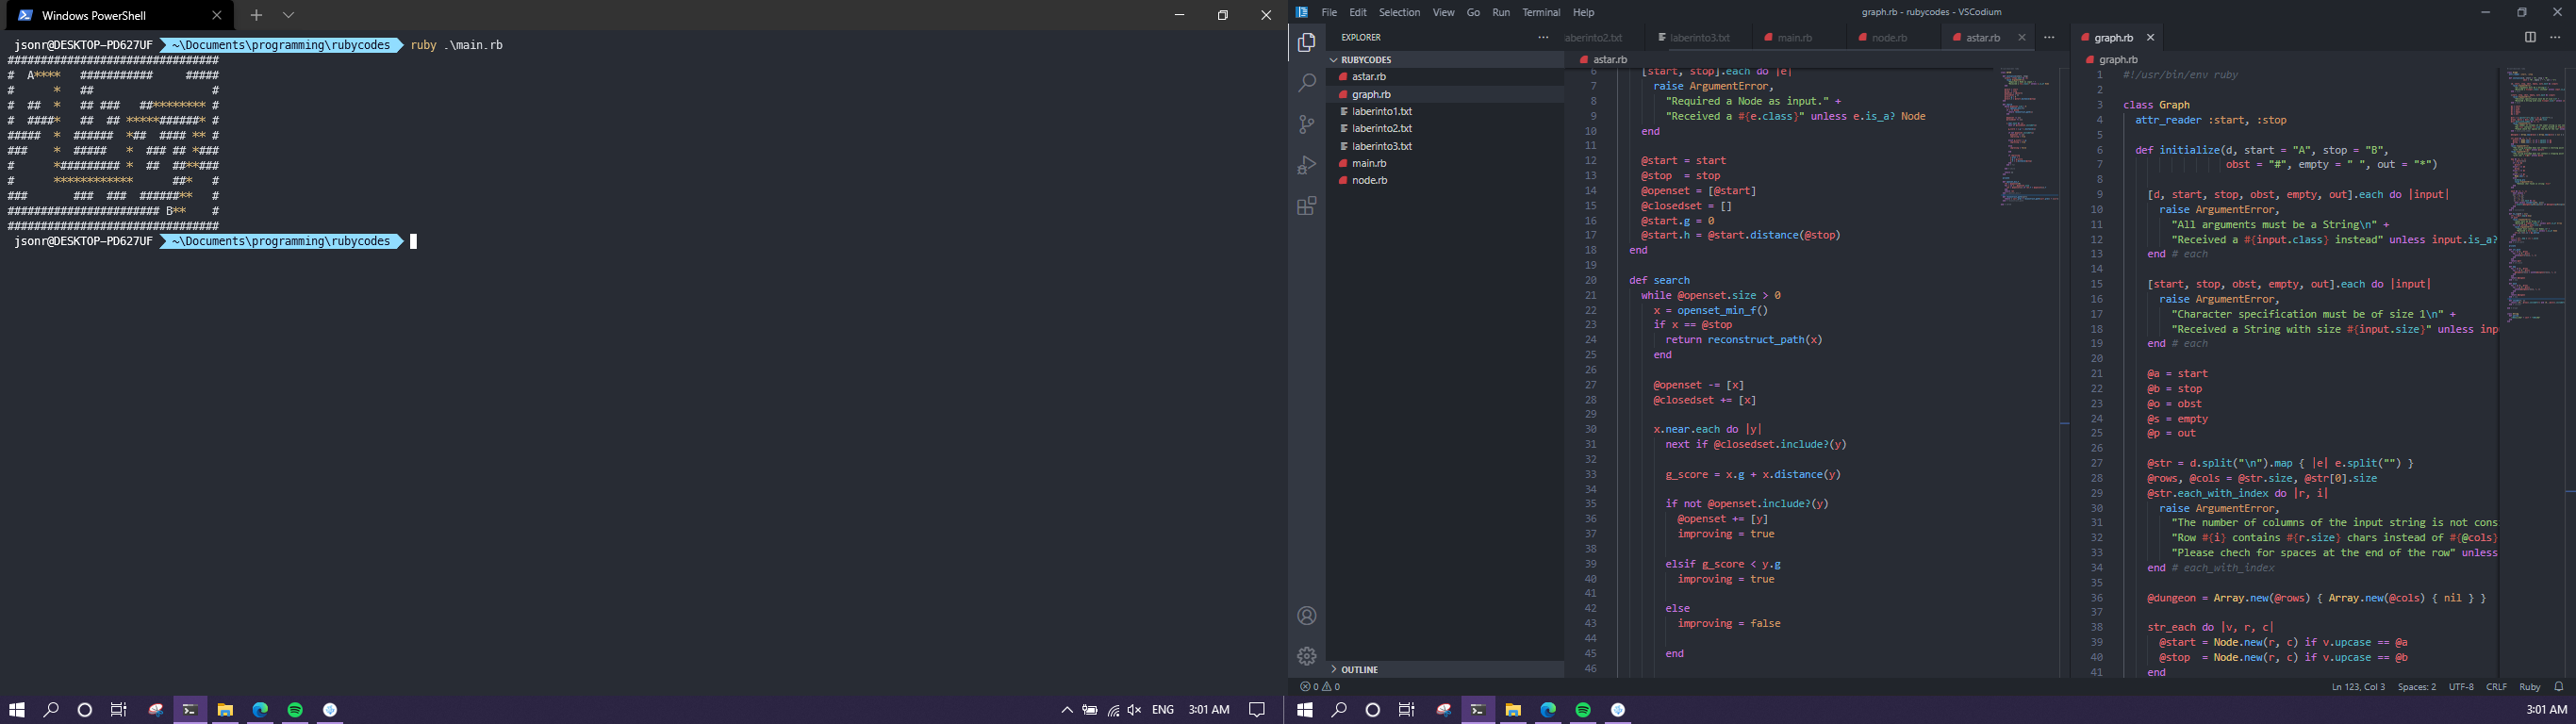Click the graph.rb minimap overview
Image resolution: width=2576 pixels, height=724 pixels.
(2535, 195)
